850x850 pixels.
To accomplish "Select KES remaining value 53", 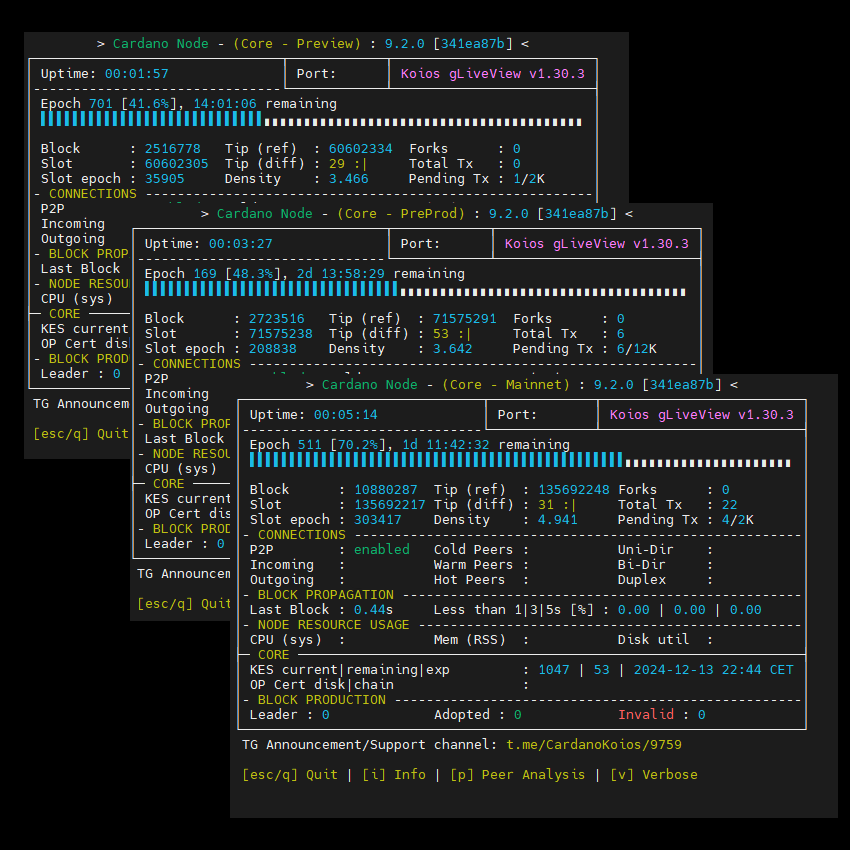I will 602,670.
